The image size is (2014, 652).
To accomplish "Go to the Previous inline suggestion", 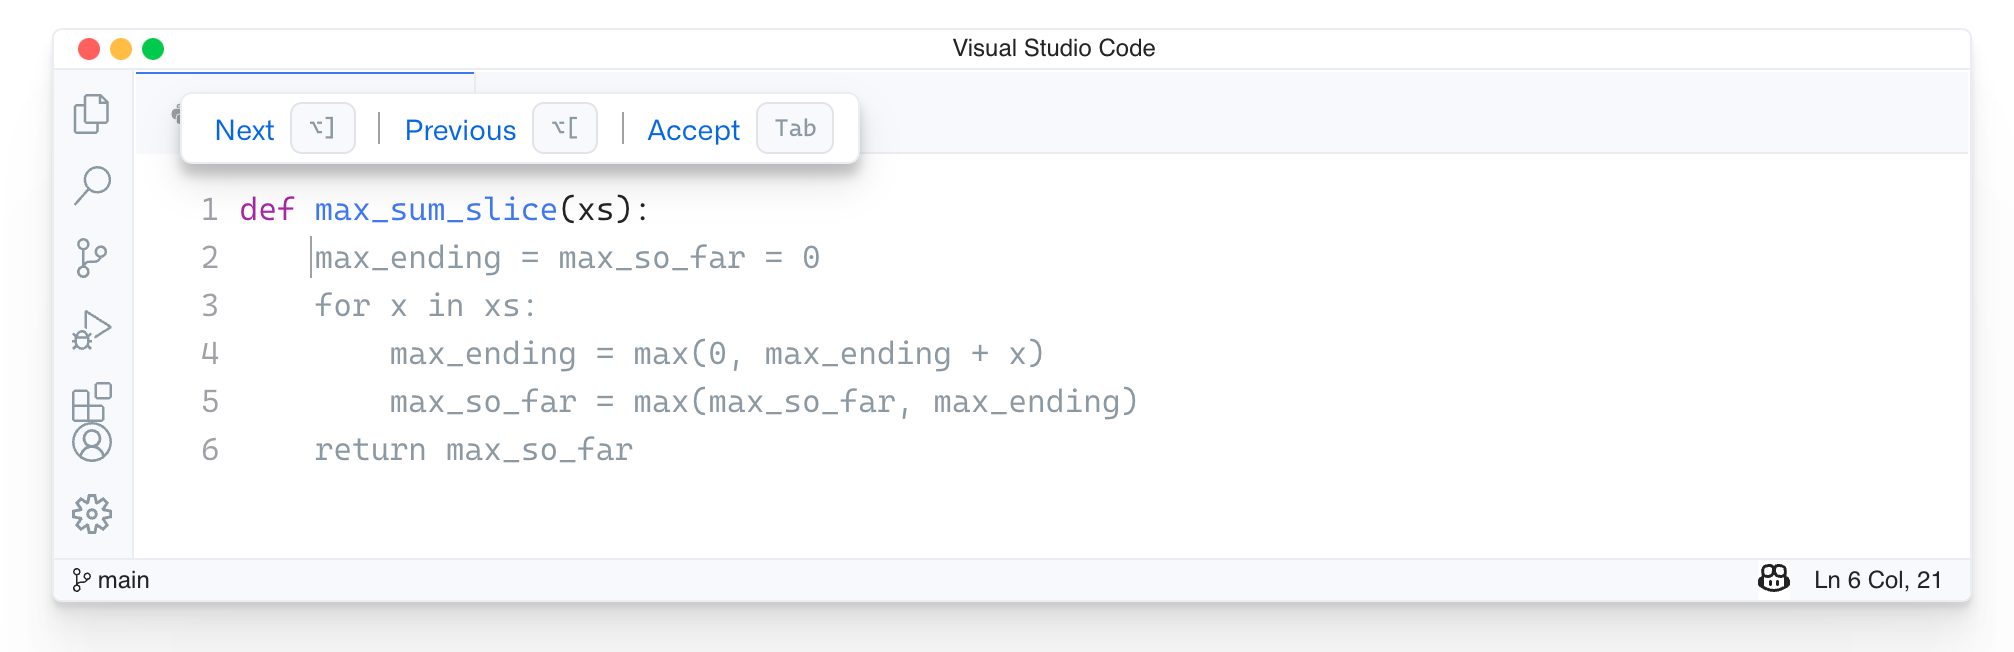I will (460, 130).
